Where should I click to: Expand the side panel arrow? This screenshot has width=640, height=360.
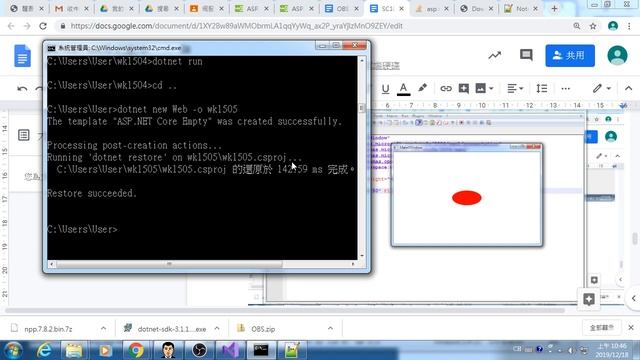pos(633,298)
